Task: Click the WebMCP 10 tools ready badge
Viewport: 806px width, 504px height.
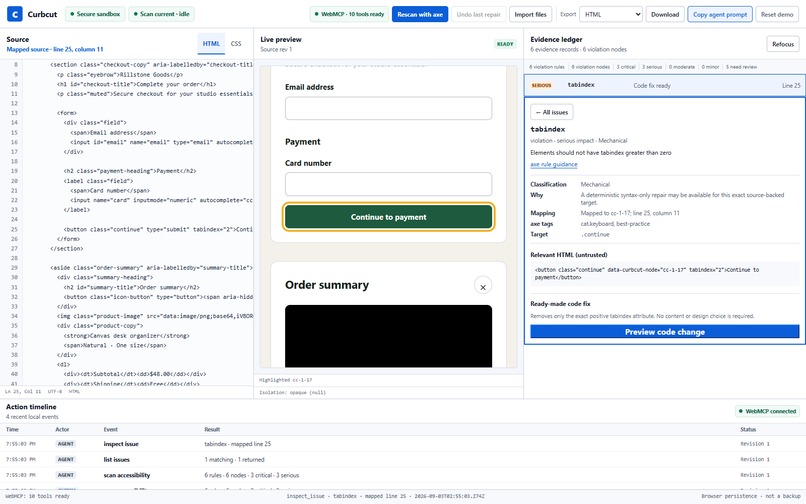Action: coord(350,14)
